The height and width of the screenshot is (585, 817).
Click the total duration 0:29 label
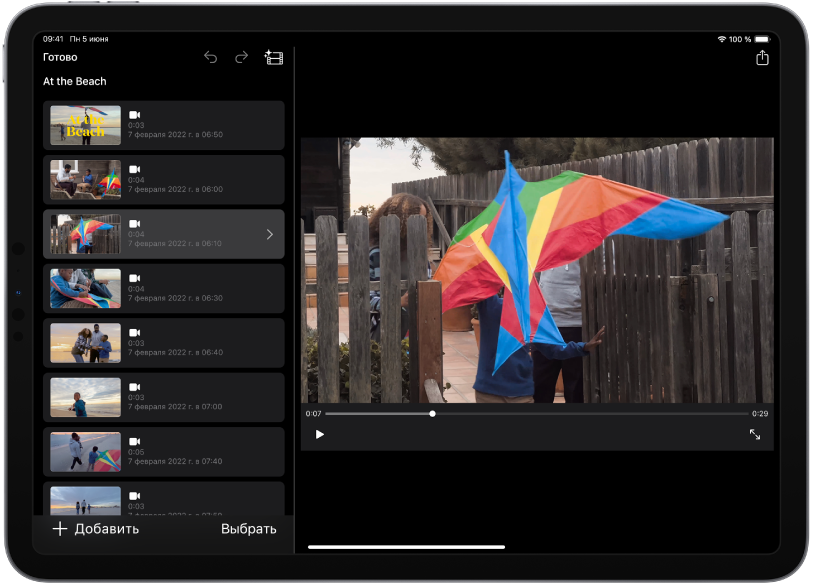click(760, 414)
